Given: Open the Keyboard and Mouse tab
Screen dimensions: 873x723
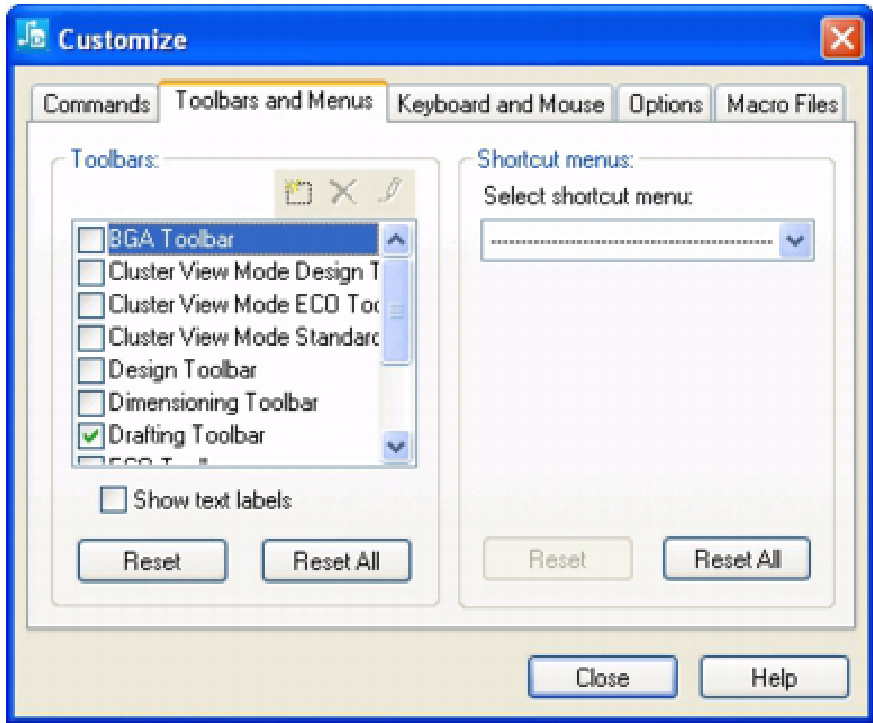Looking at the screenshot, I should [x=500, y=105].
